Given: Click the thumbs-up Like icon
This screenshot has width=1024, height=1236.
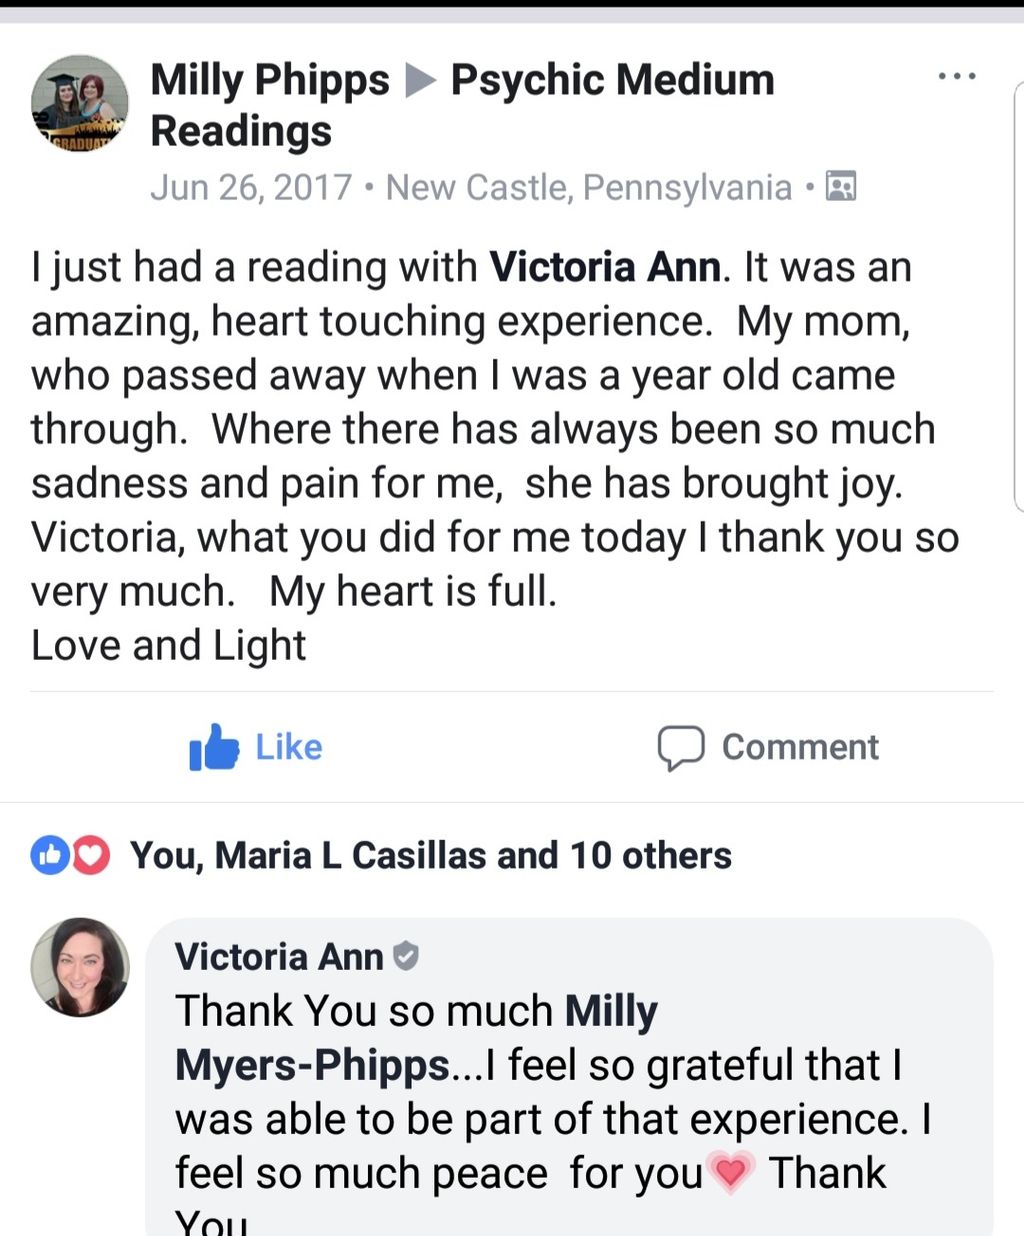Looking at the screenshot, I should 214,747.
